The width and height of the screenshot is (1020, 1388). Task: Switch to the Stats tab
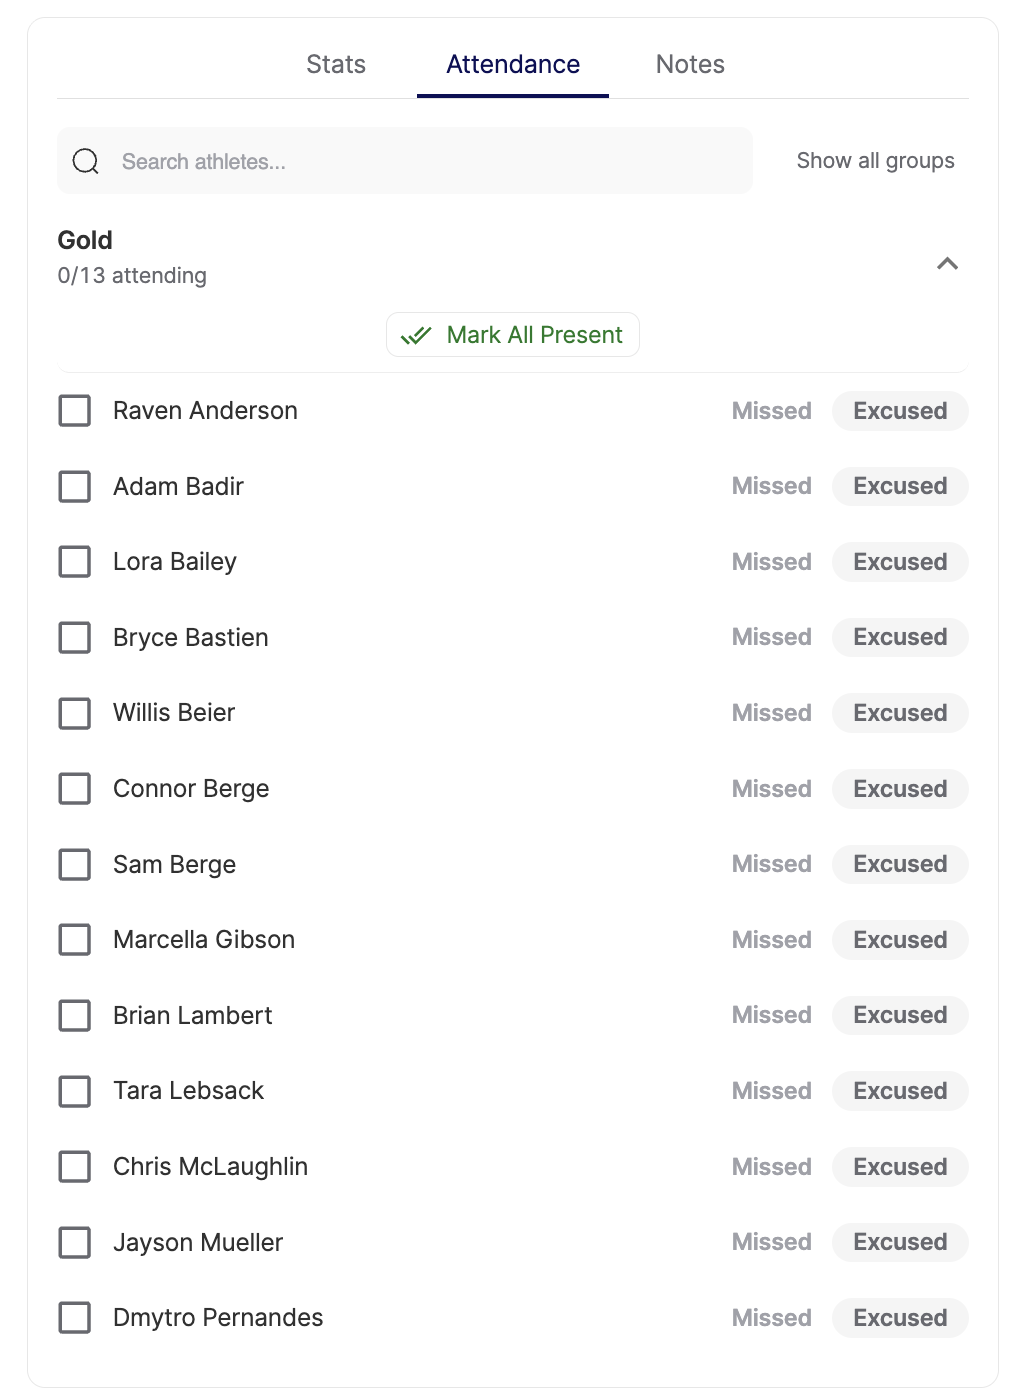click(x=336, y=64)
